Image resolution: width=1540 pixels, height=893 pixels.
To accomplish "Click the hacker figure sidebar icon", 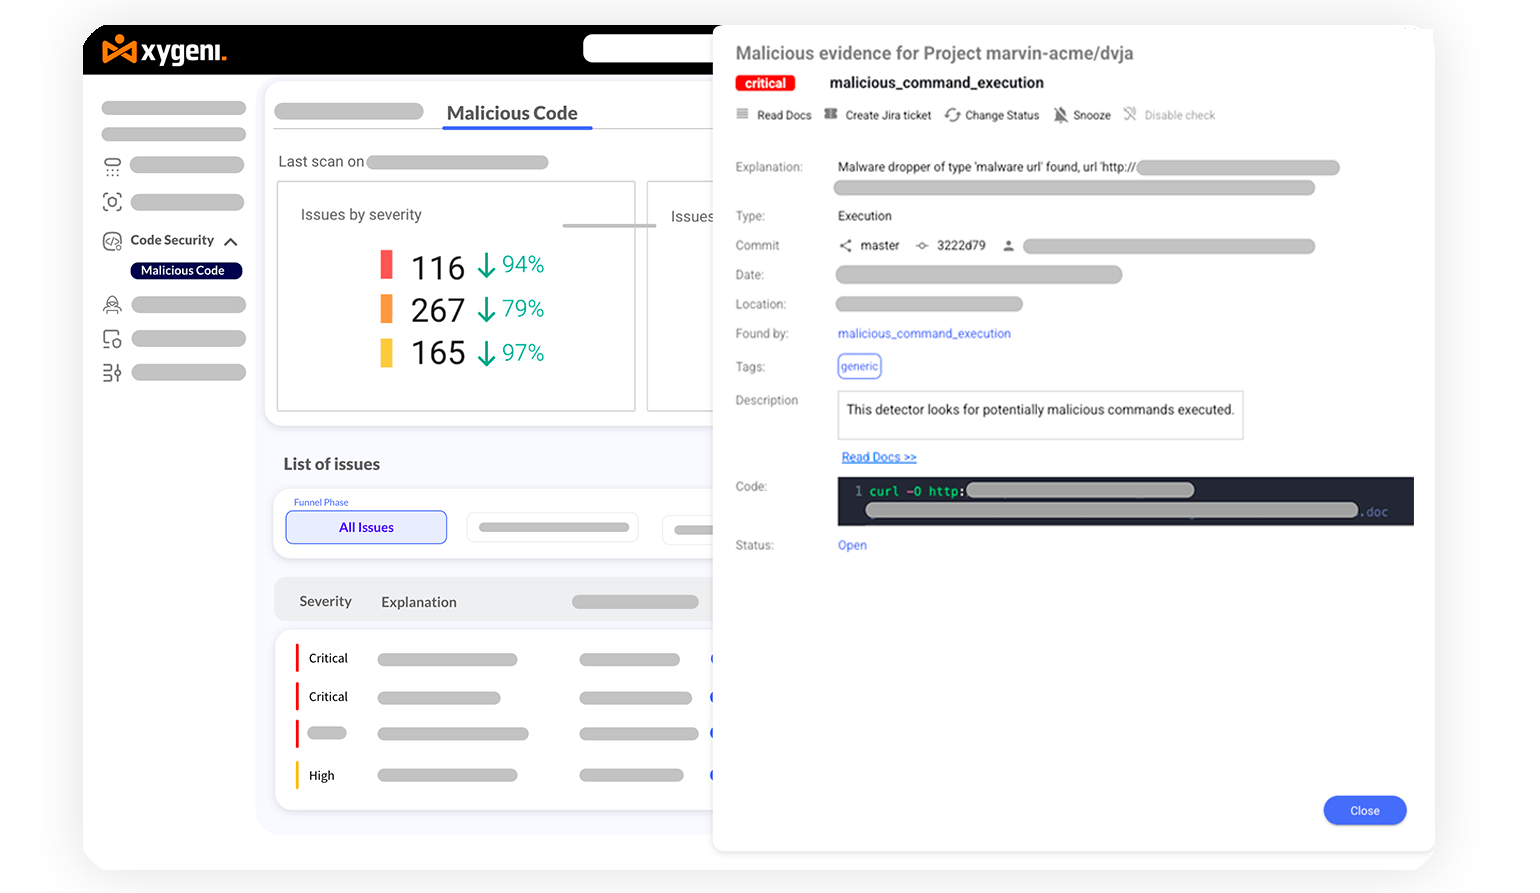I will coord(113,305).
